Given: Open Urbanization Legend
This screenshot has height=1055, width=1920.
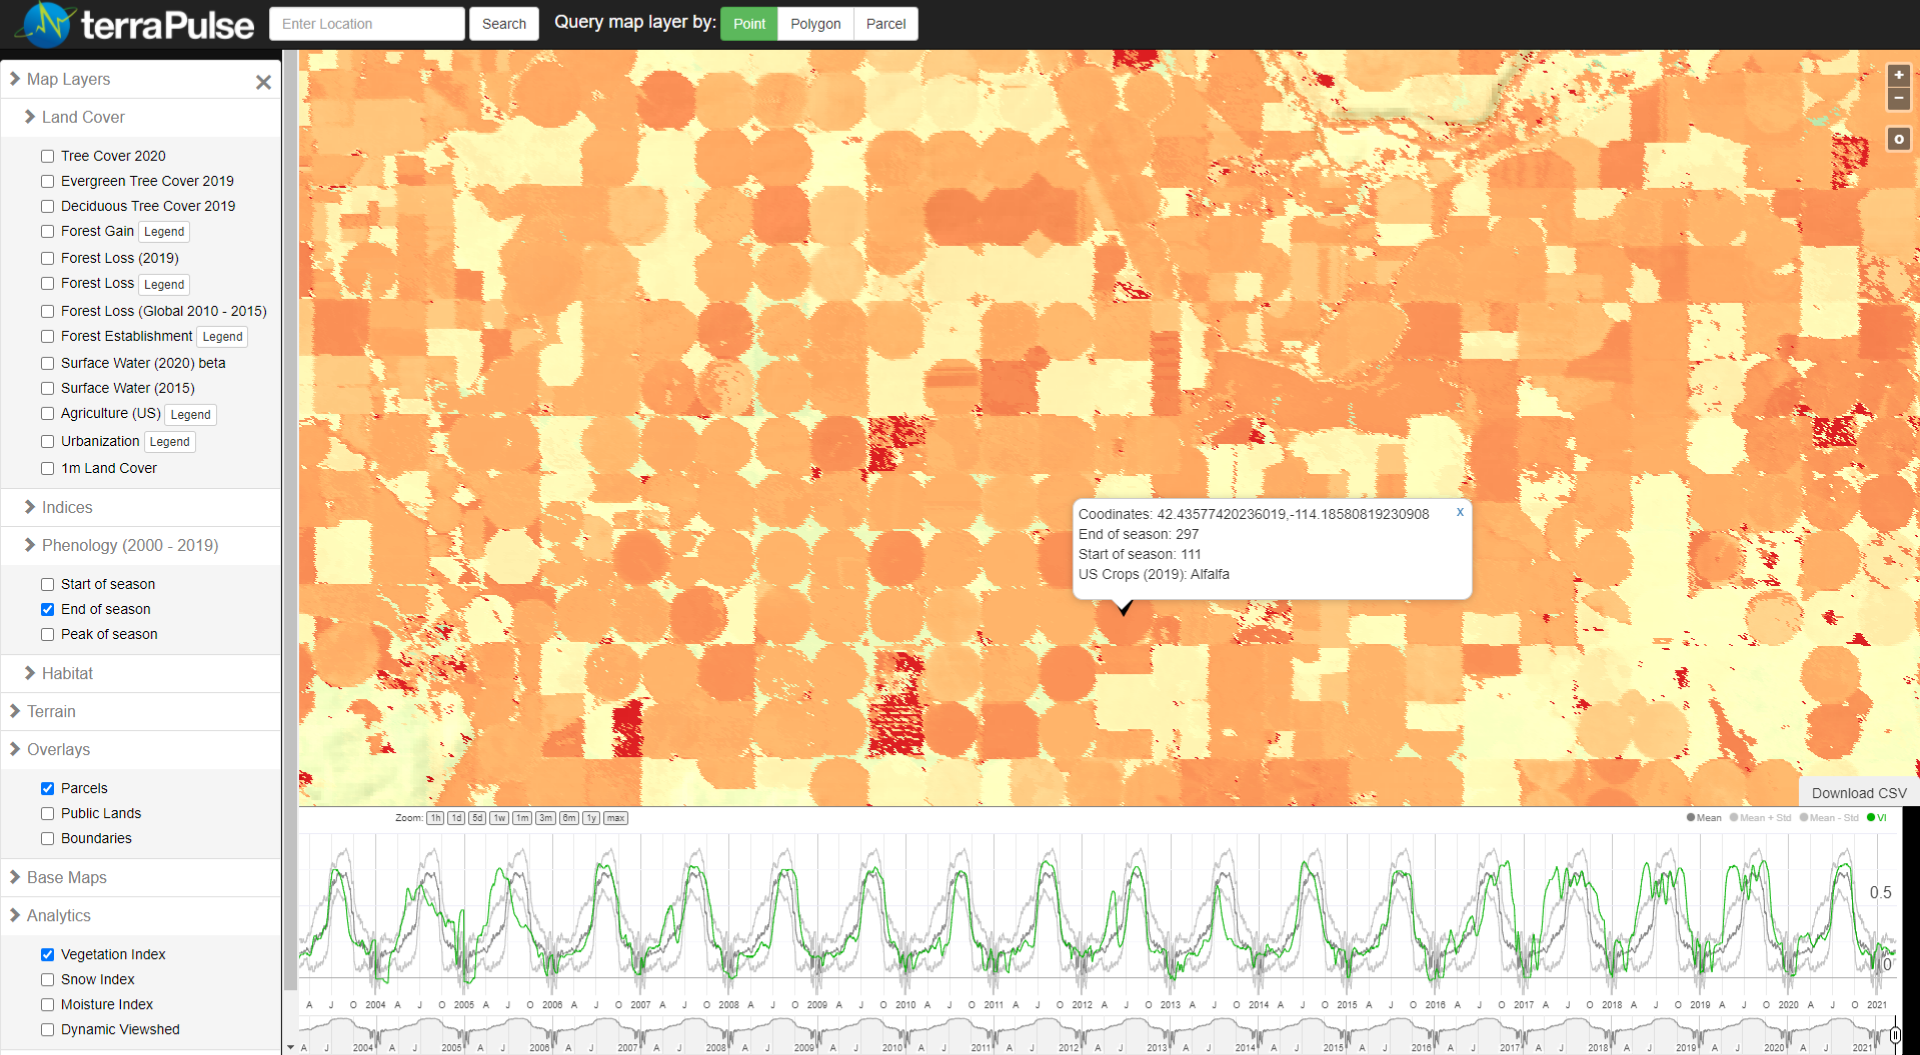Looking at the screenshot, I should pyautogui.click(x=169, y=442).
